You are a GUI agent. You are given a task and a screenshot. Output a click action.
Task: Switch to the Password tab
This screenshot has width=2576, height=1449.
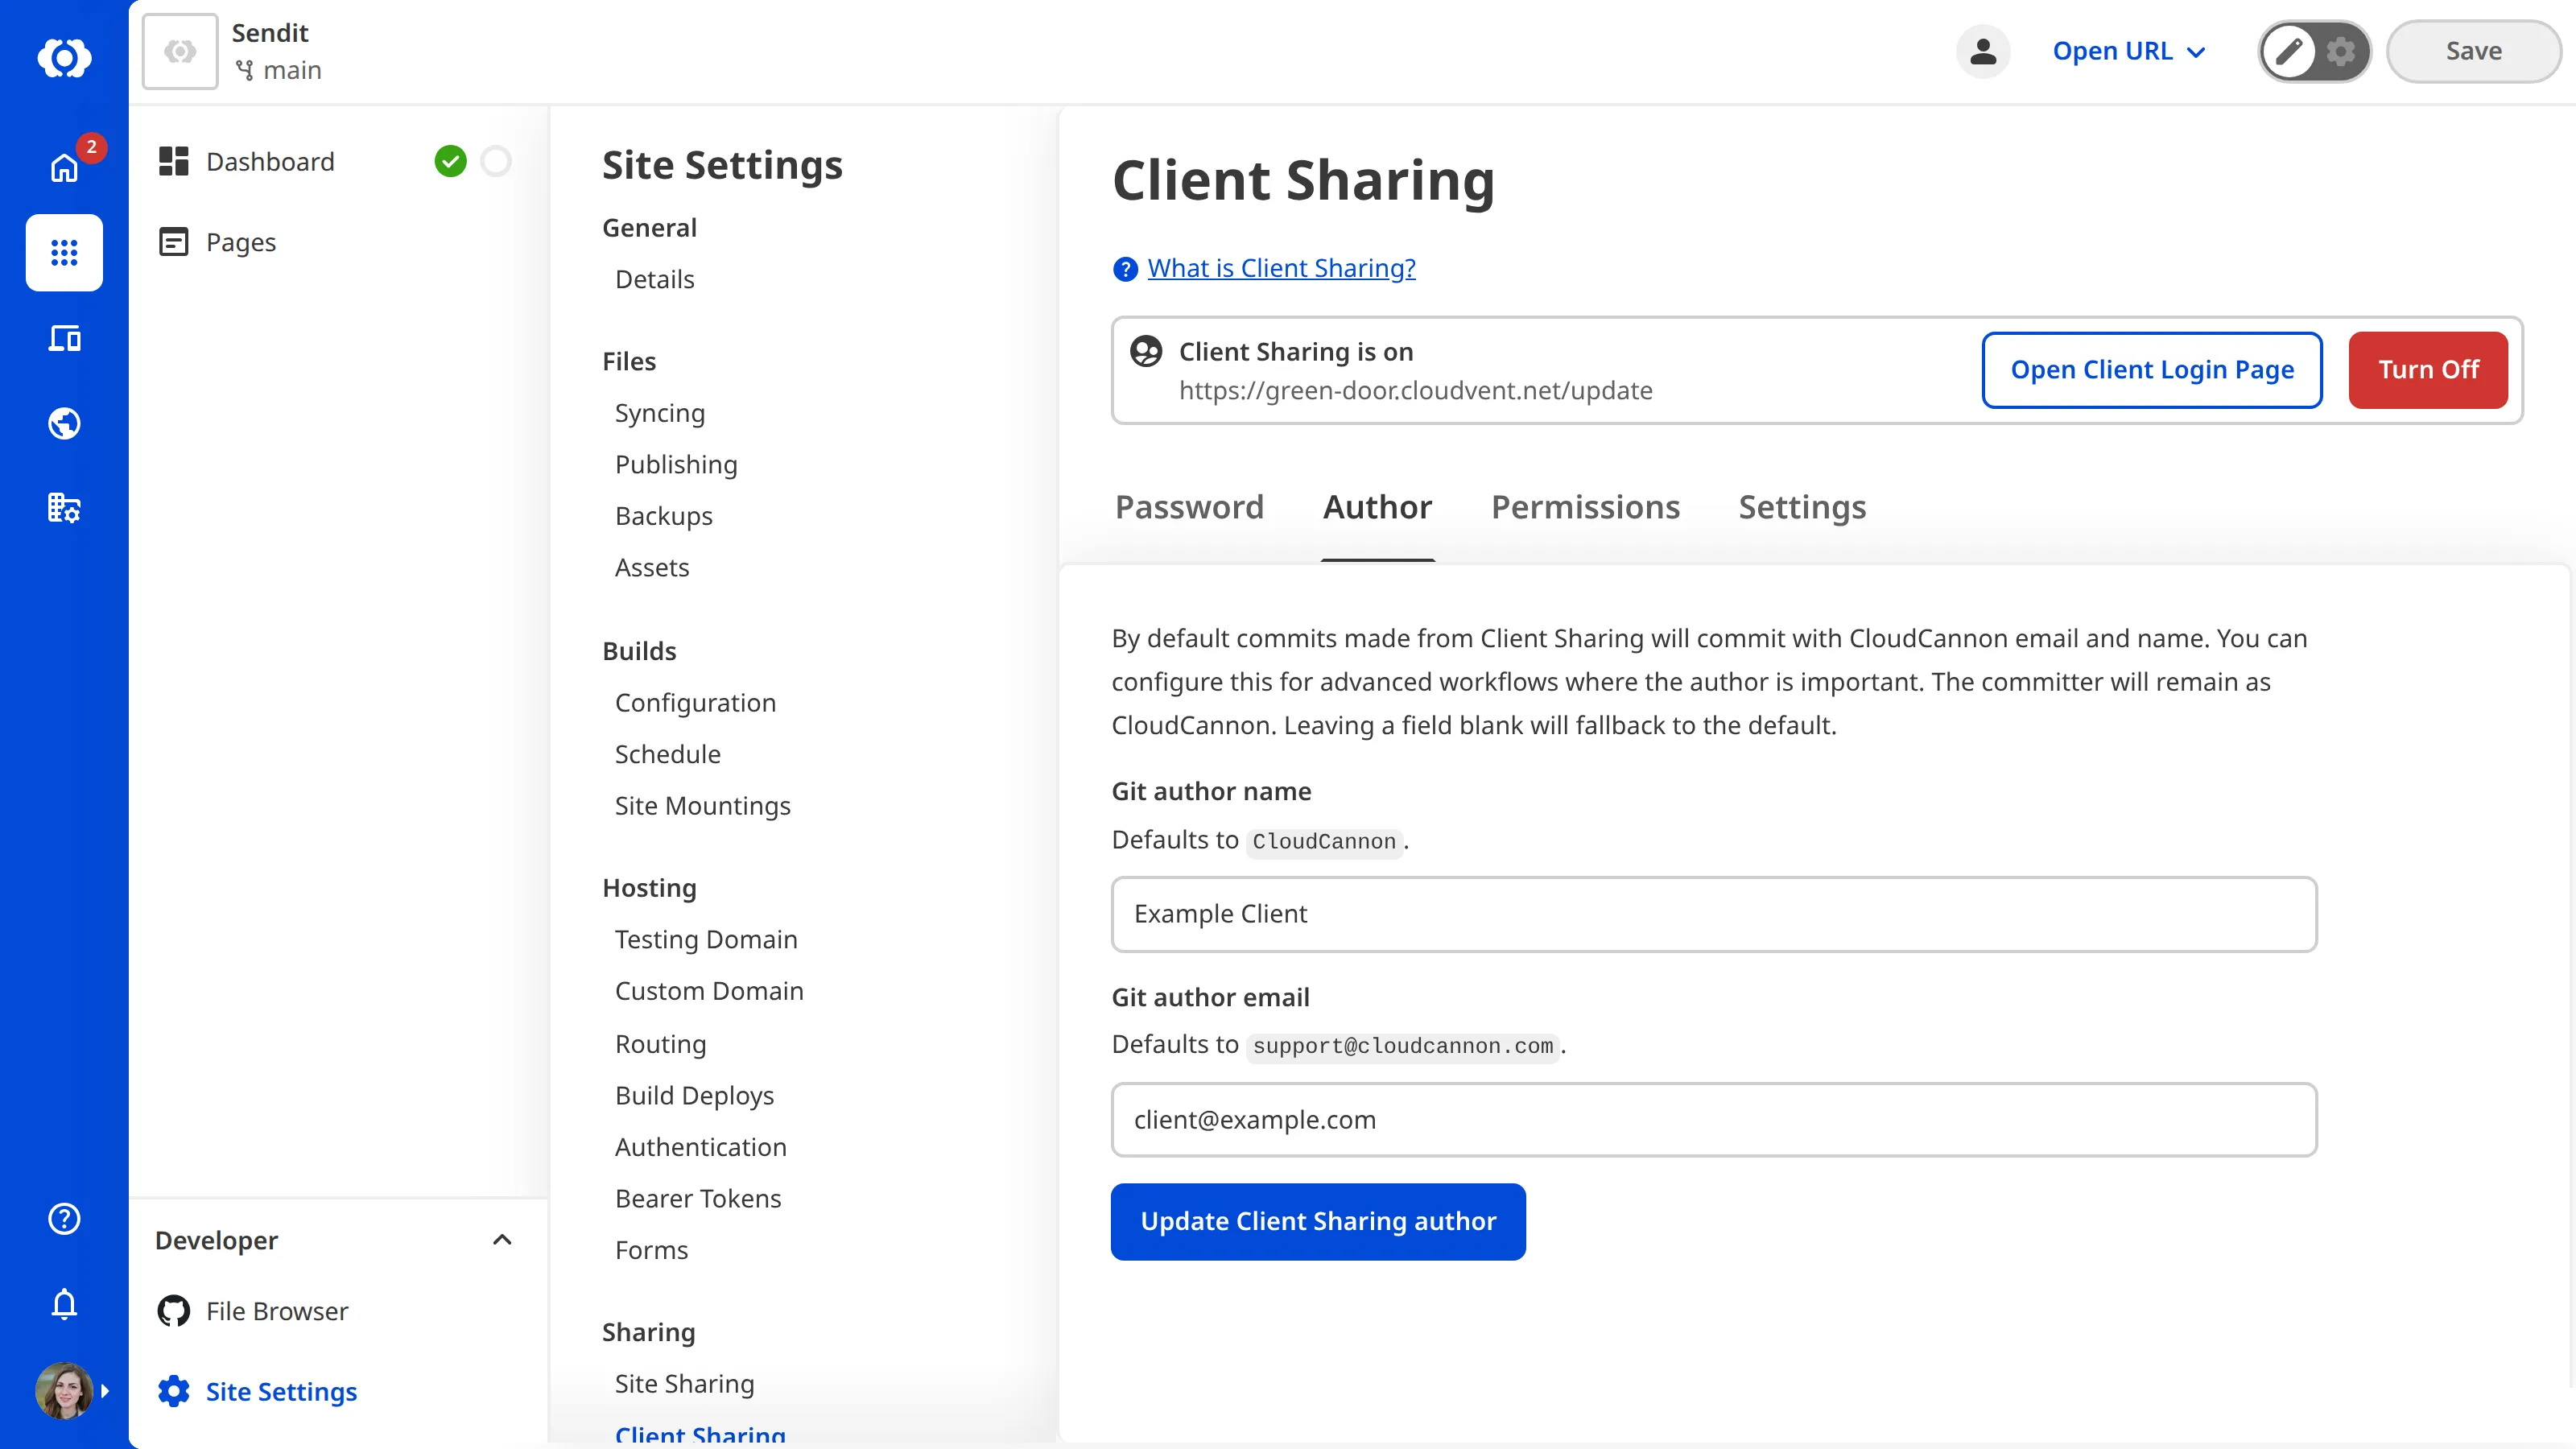[1189, 508]
